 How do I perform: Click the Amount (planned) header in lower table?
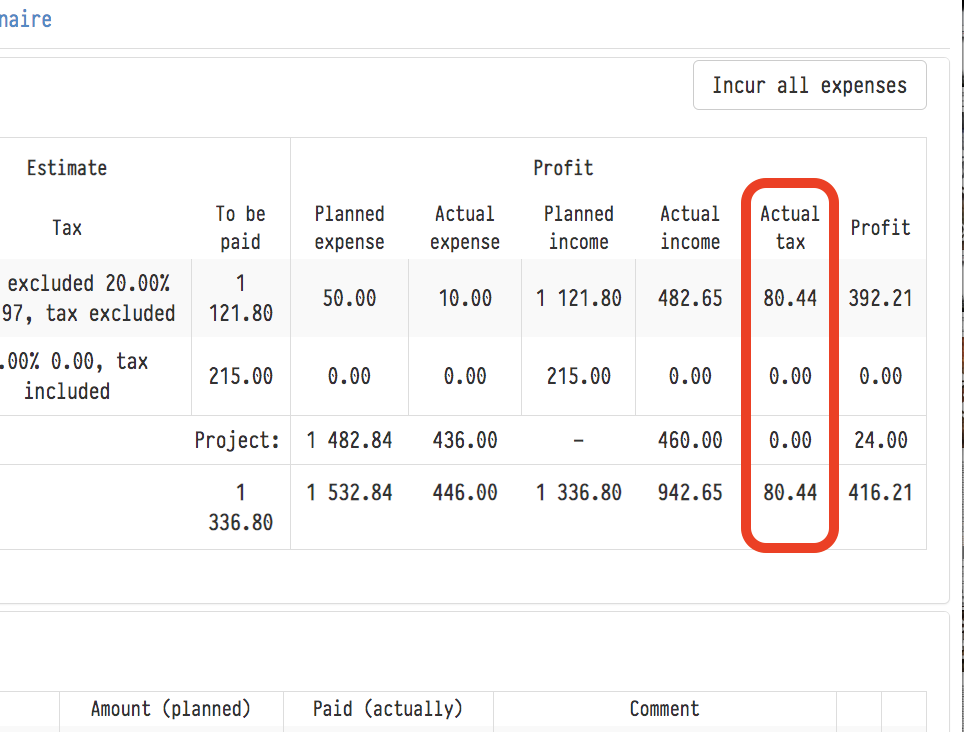(x=171, y=709)
